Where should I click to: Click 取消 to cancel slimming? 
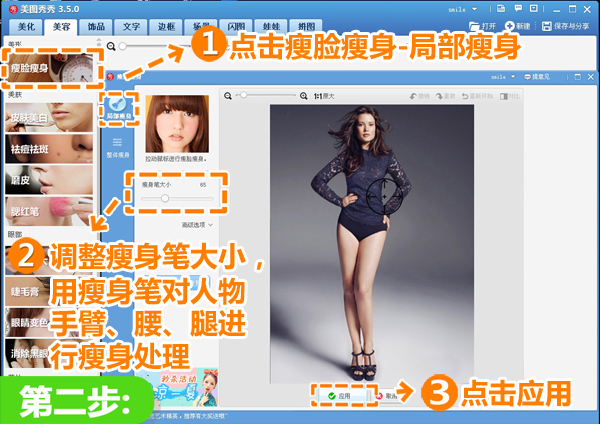pos(386,396)
